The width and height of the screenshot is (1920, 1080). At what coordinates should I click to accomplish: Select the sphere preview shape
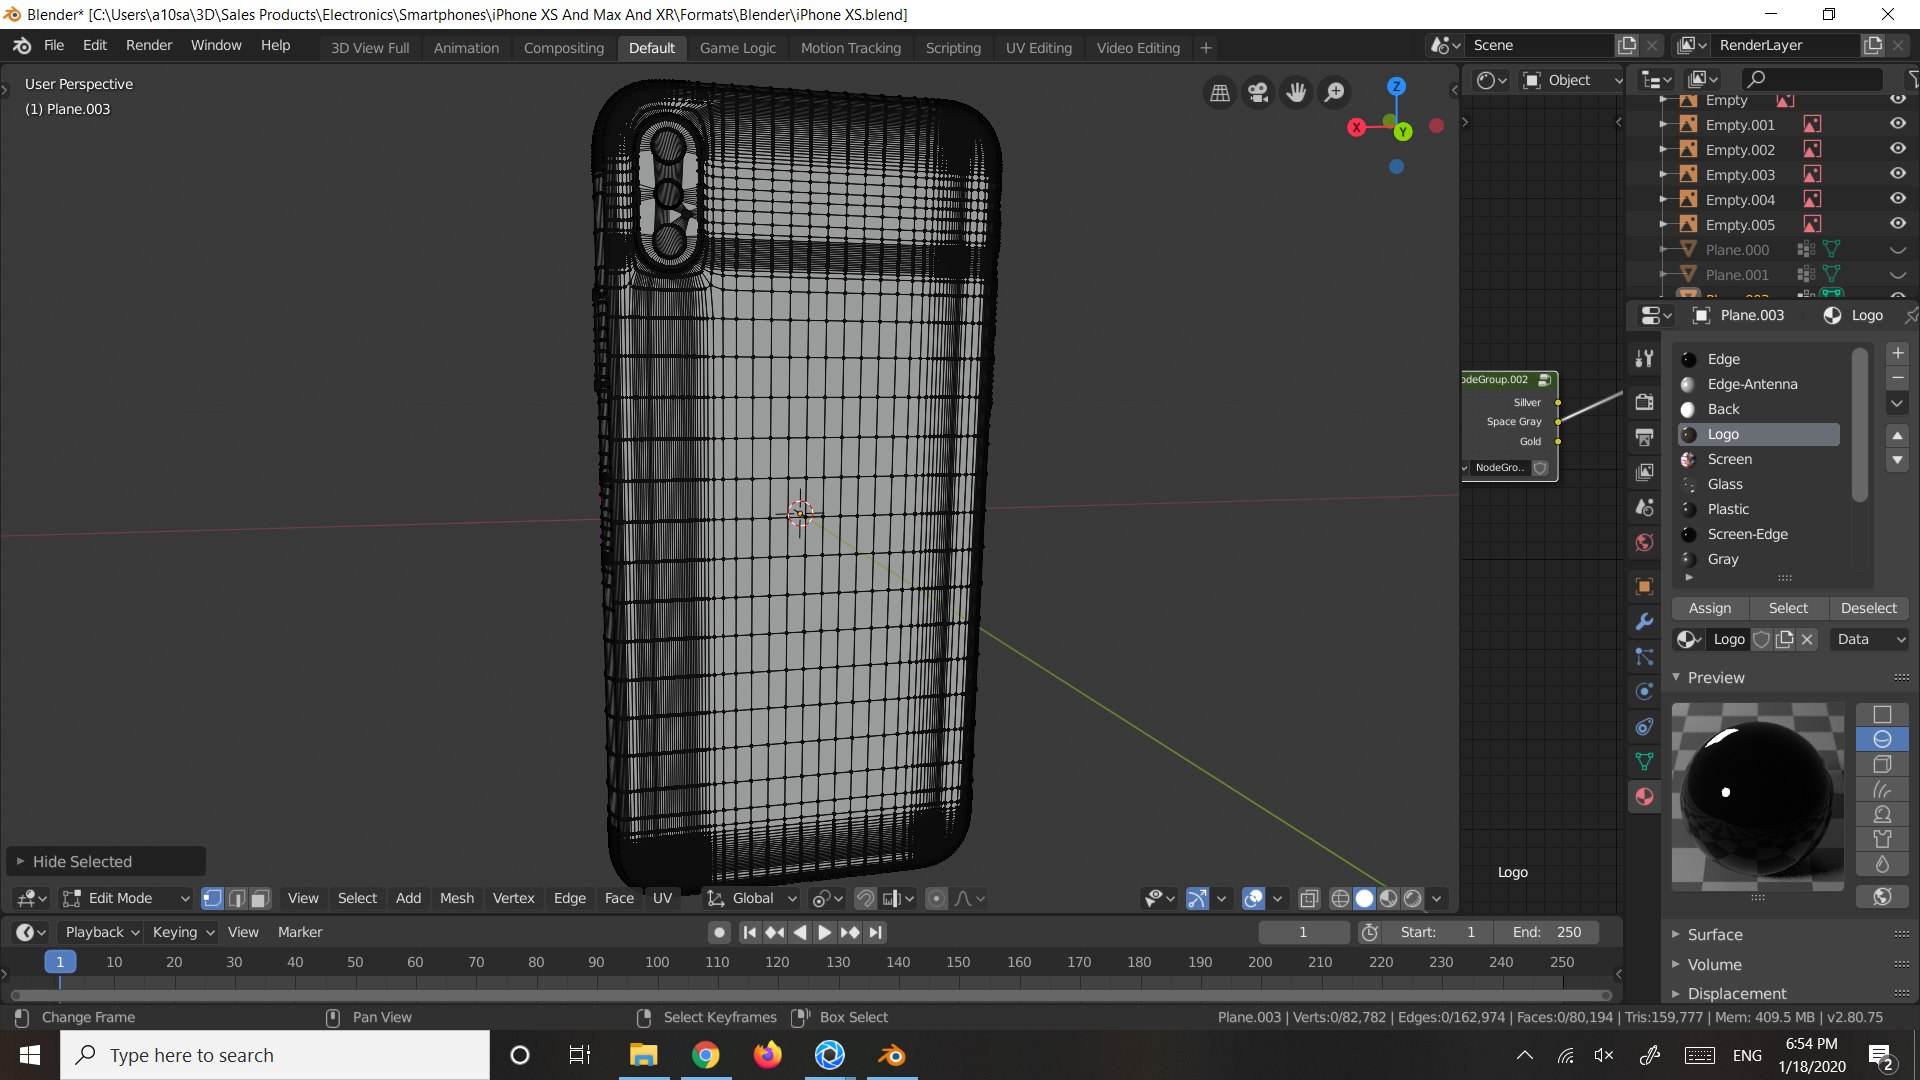tap(1881, 740)
